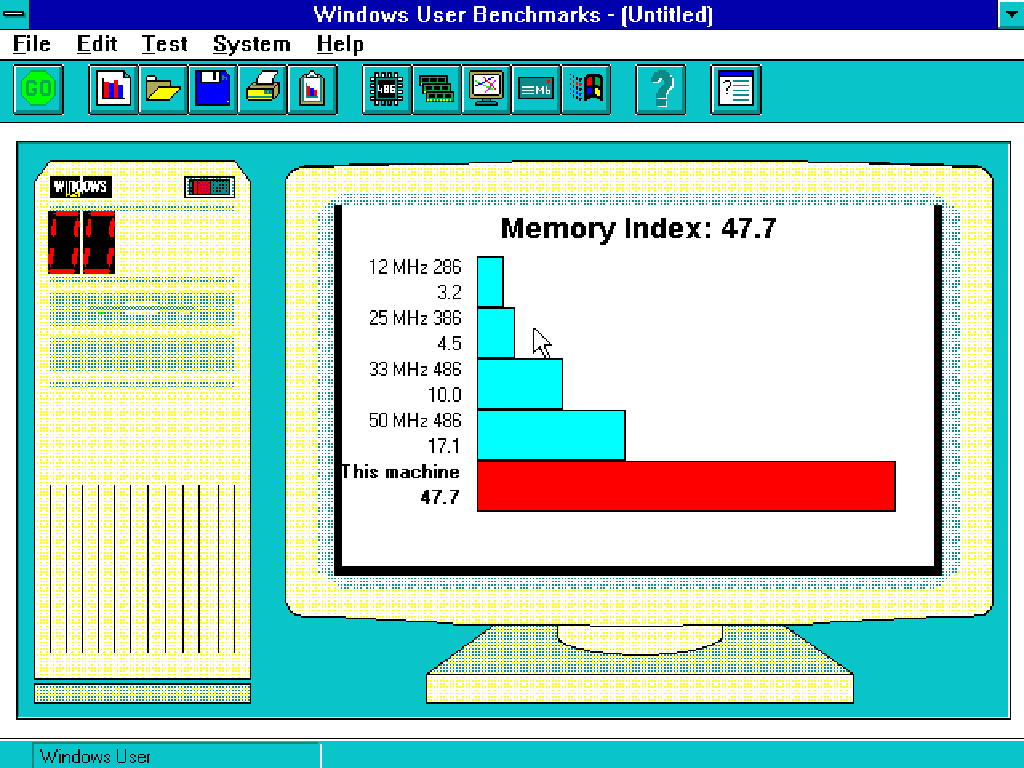The height and width of the screenshot is (768, 1024).
Task: Click the '25 MHz 386' label
Action: (415, 318)
